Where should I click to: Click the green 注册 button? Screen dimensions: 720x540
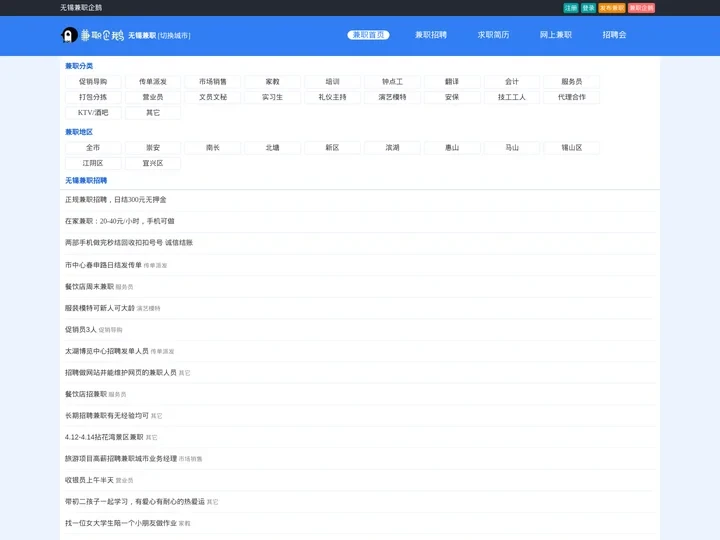(571, 8)
